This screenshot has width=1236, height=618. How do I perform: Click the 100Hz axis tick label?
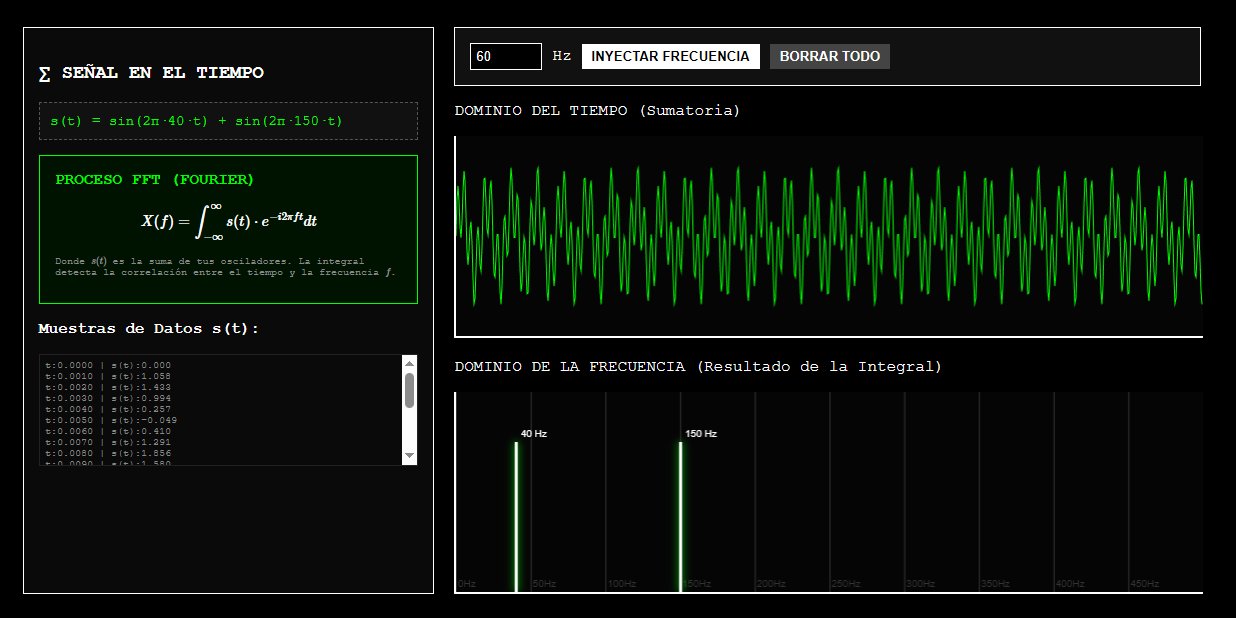pyautogui.click(x=622, y=583)
